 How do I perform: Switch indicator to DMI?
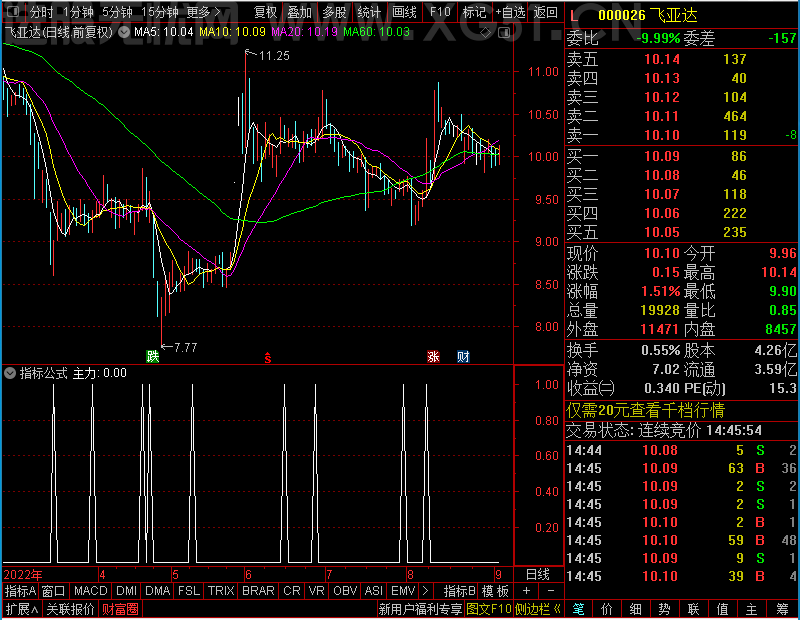(x=126, y=591)
